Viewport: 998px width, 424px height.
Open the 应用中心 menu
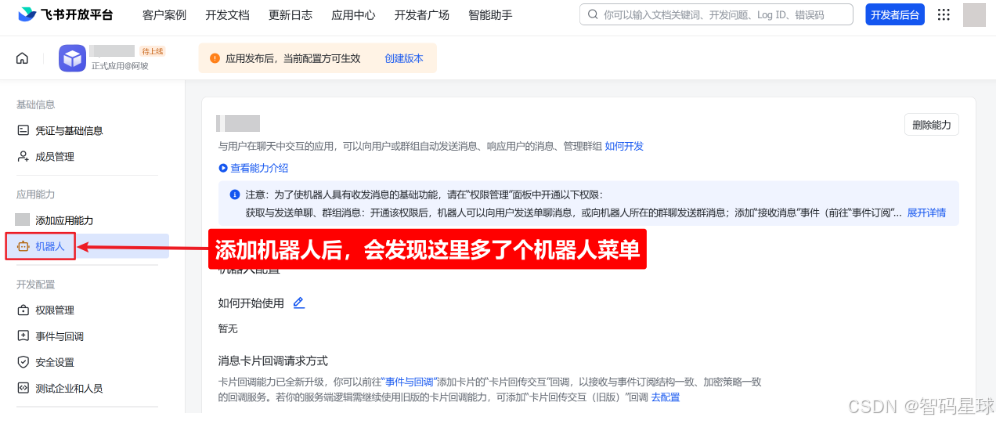[x=353, y=15]
